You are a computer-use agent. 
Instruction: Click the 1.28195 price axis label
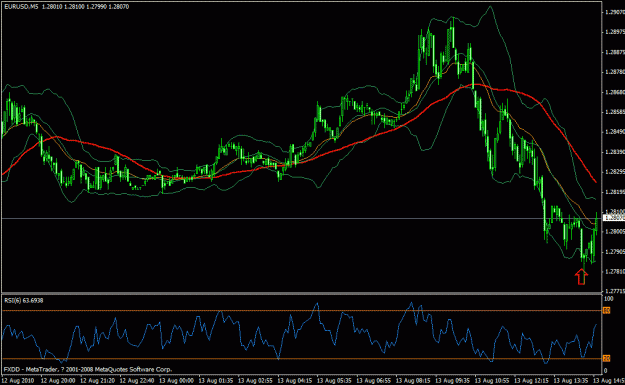615,192
